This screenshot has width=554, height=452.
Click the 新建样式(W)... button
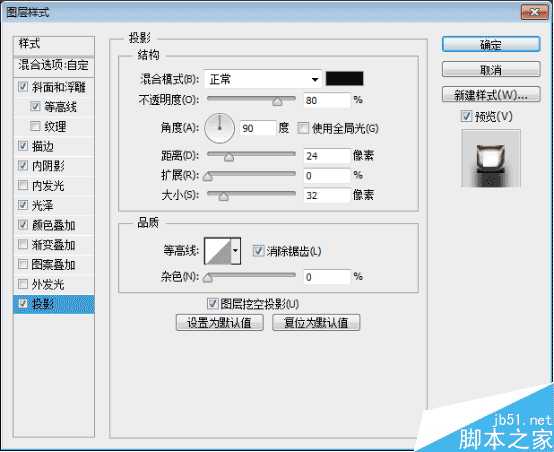(491, 95)
